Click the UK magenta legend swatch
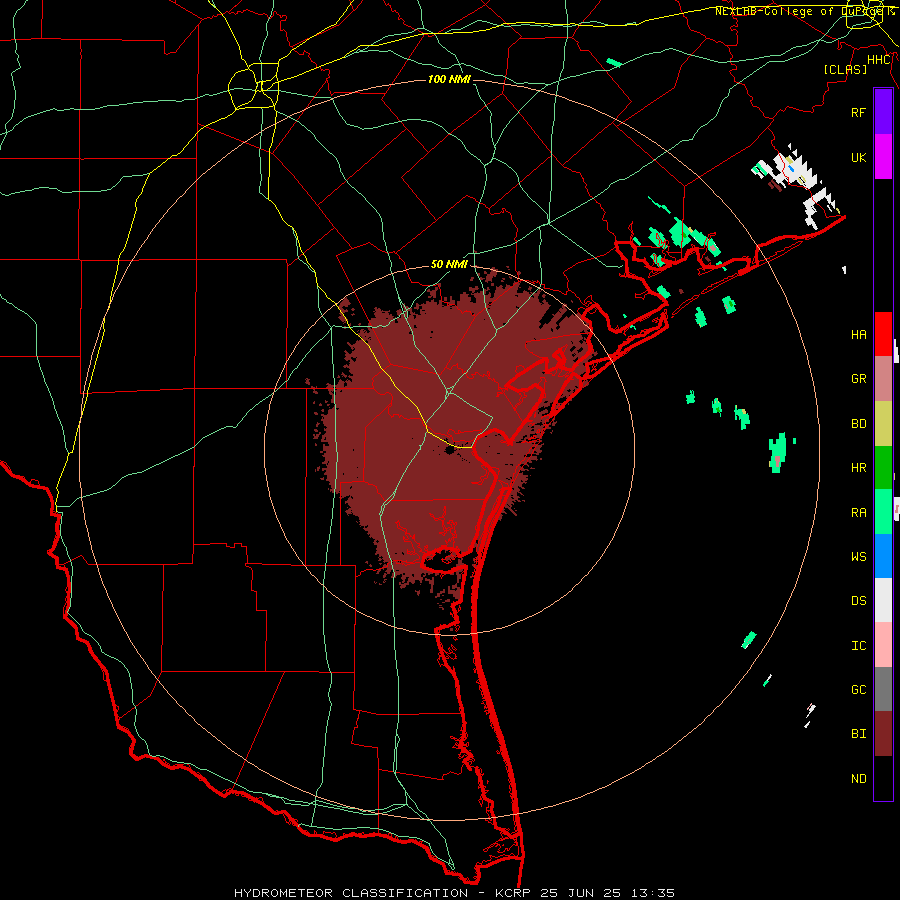The image size is (900, 900). (883, 157)
